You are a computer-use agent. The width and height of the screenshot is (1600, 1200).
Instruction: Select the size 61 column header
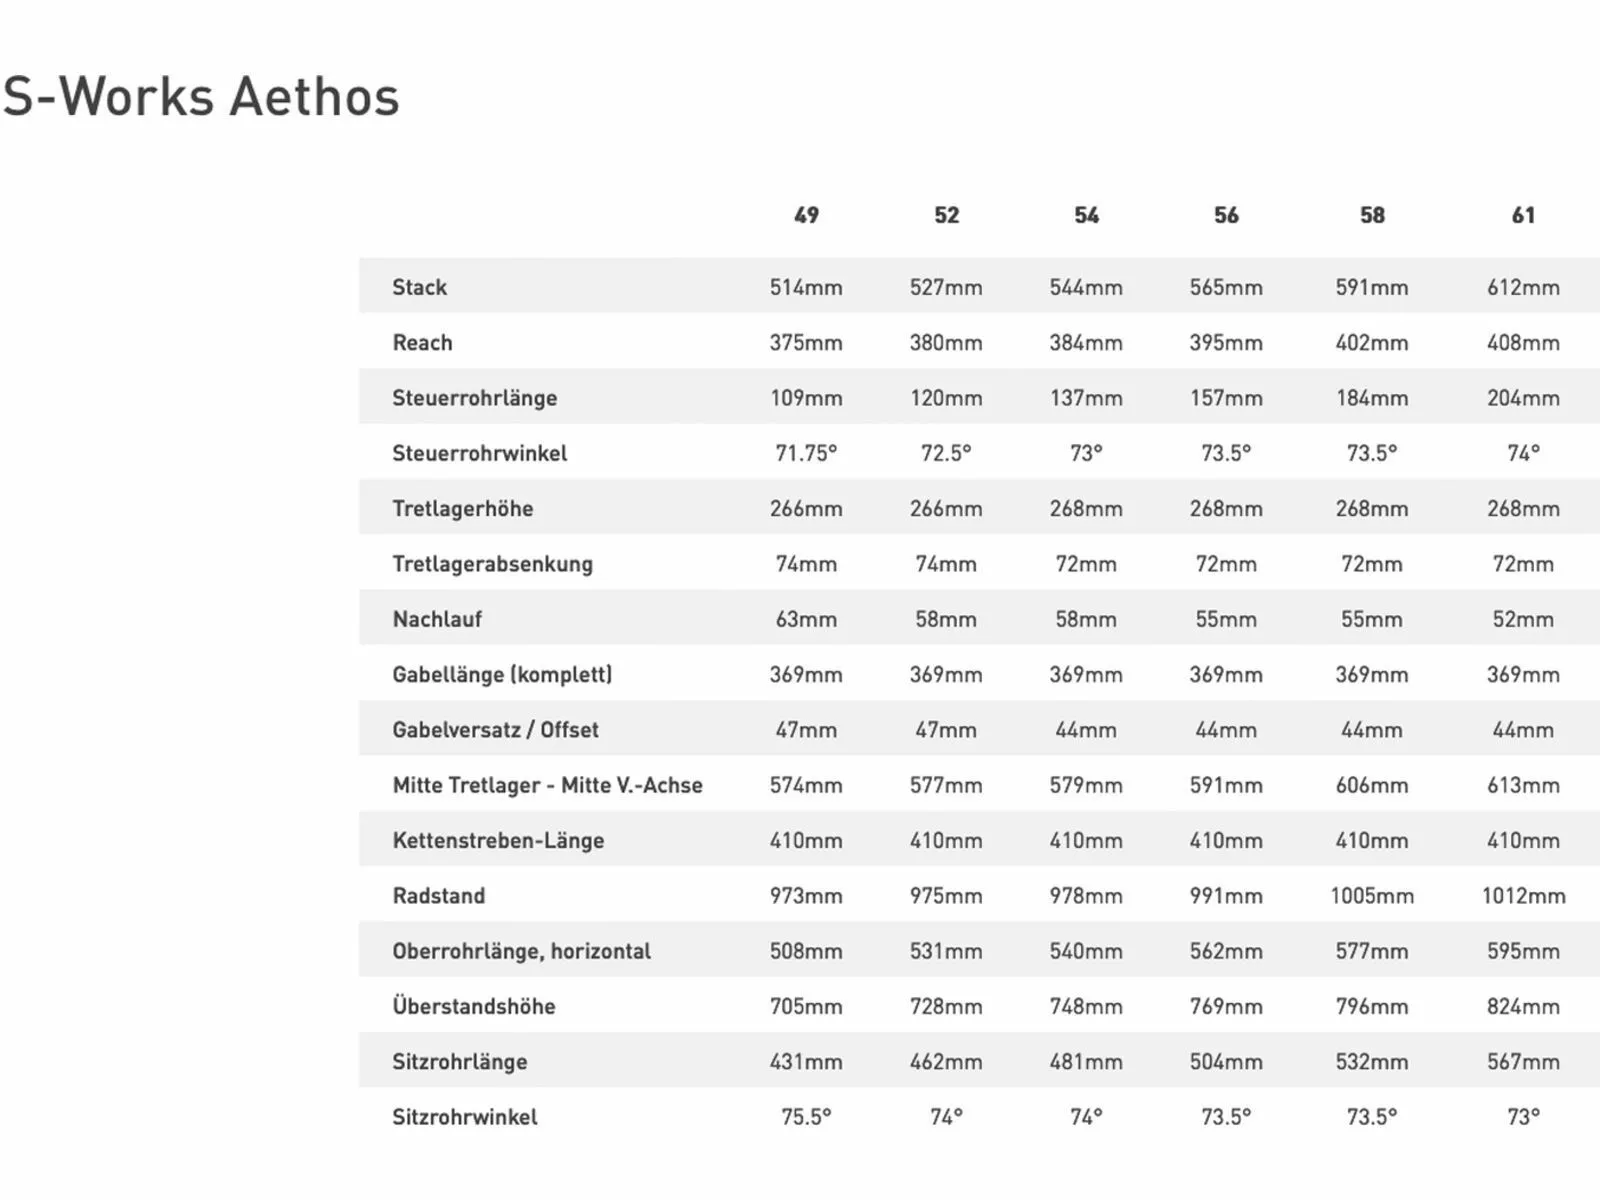1523,215
